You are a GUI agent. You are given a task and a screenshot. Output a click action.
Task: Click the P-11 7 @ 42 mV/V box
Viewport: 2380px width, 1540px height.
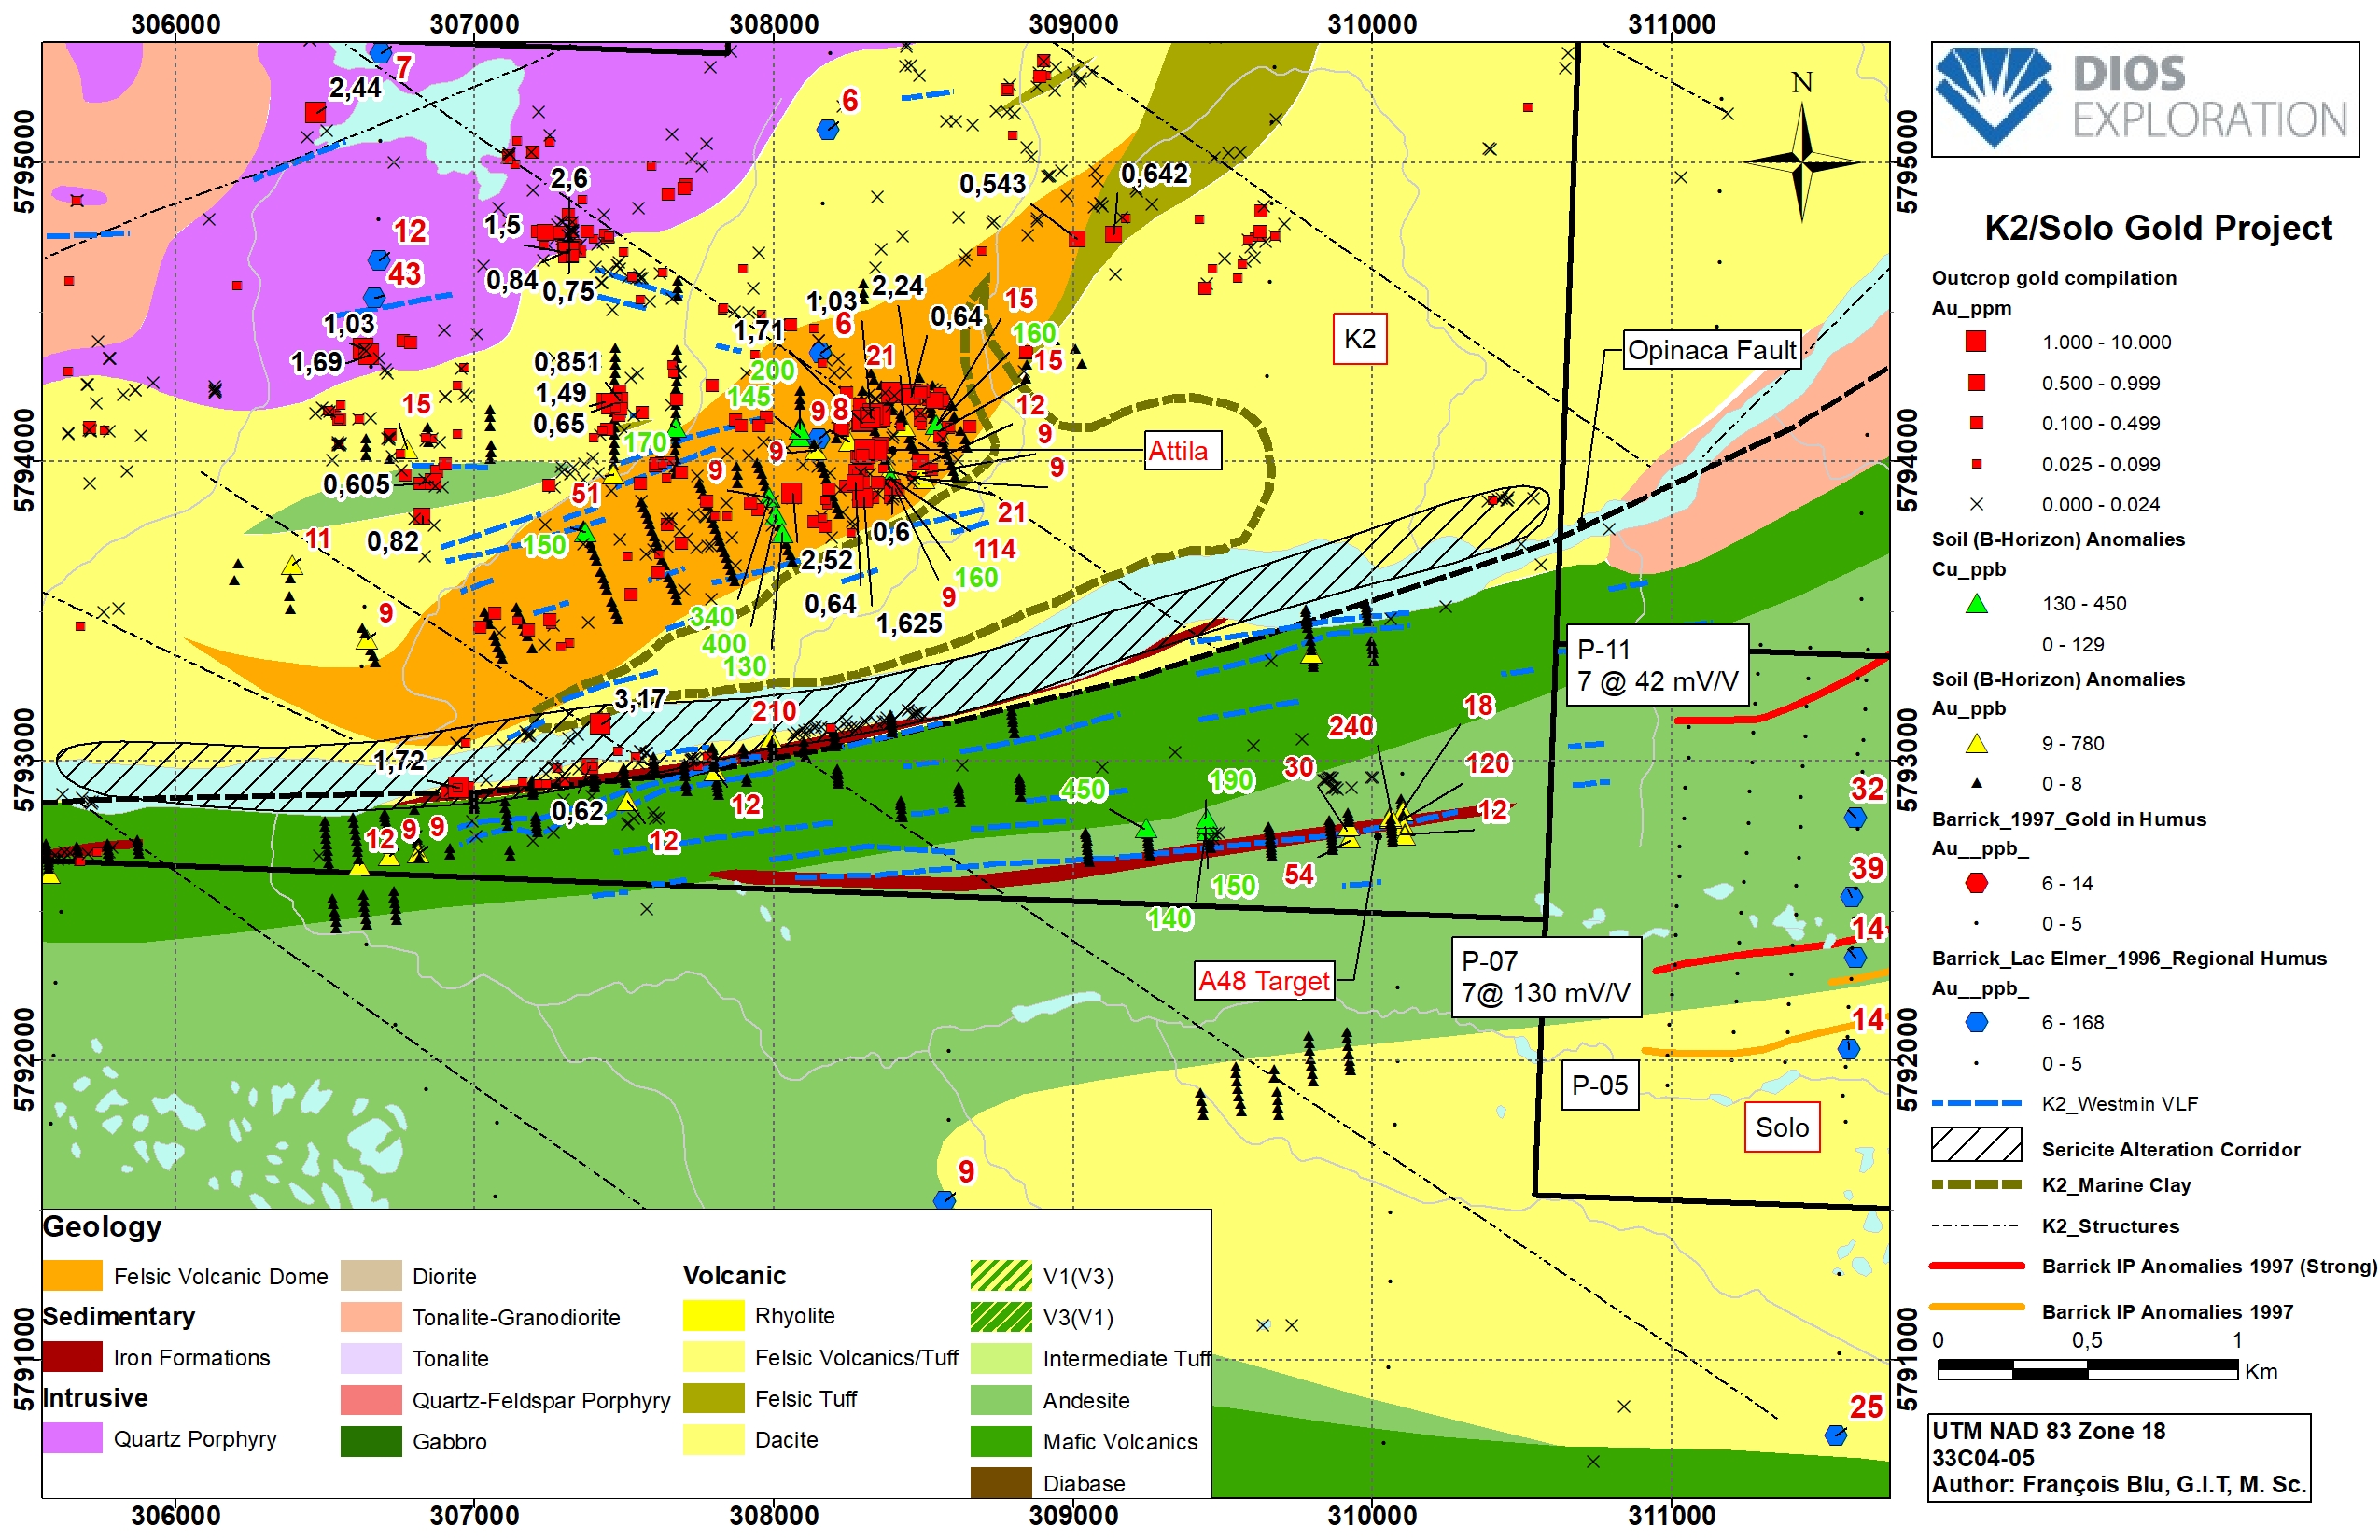click(x=1657, y=666)
